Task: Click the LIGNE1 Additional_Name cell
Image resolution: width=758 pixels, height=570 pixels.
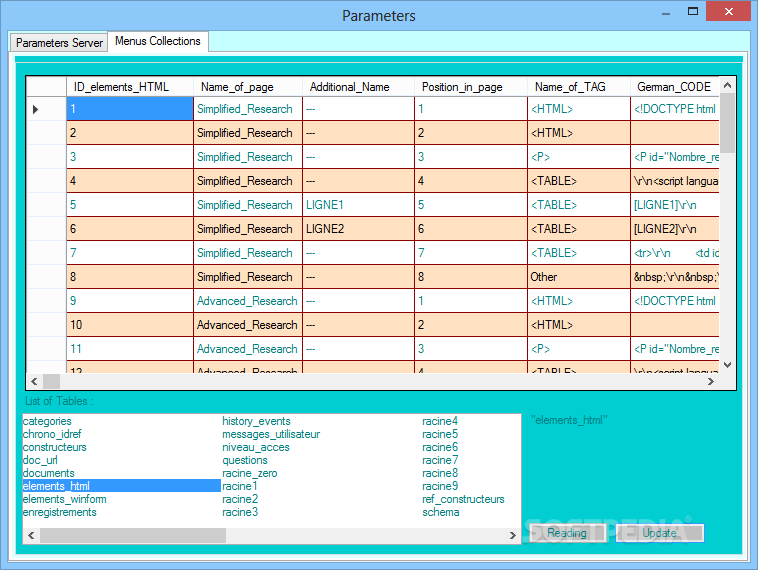Action: pos(358,205)
